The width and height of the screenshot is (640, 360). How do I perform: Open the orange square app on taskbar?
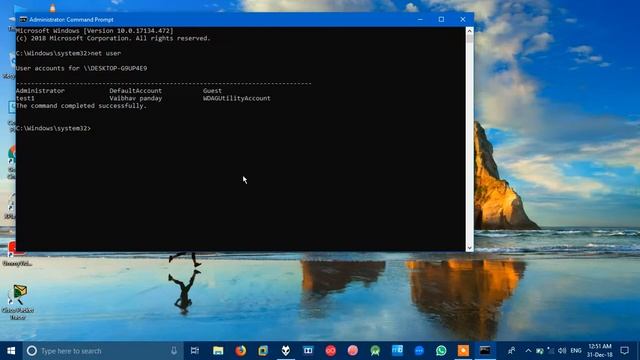click(463, 351)
